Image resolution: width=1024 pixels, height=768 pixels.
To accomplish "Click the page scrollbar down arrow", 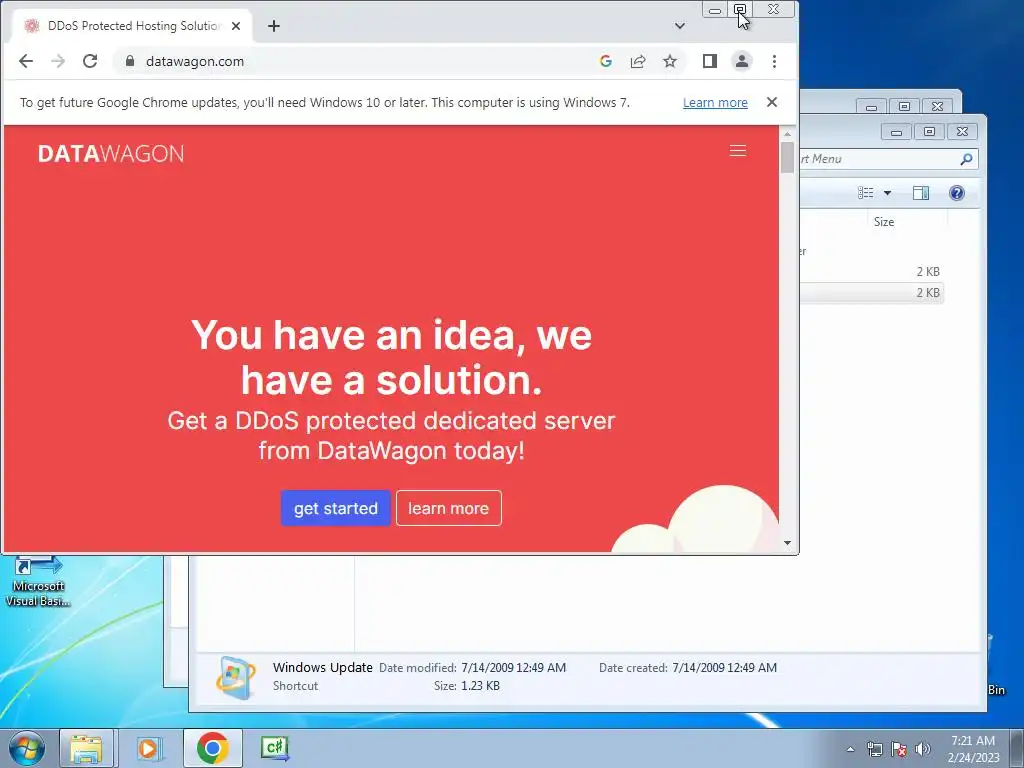I will [787, 543].
